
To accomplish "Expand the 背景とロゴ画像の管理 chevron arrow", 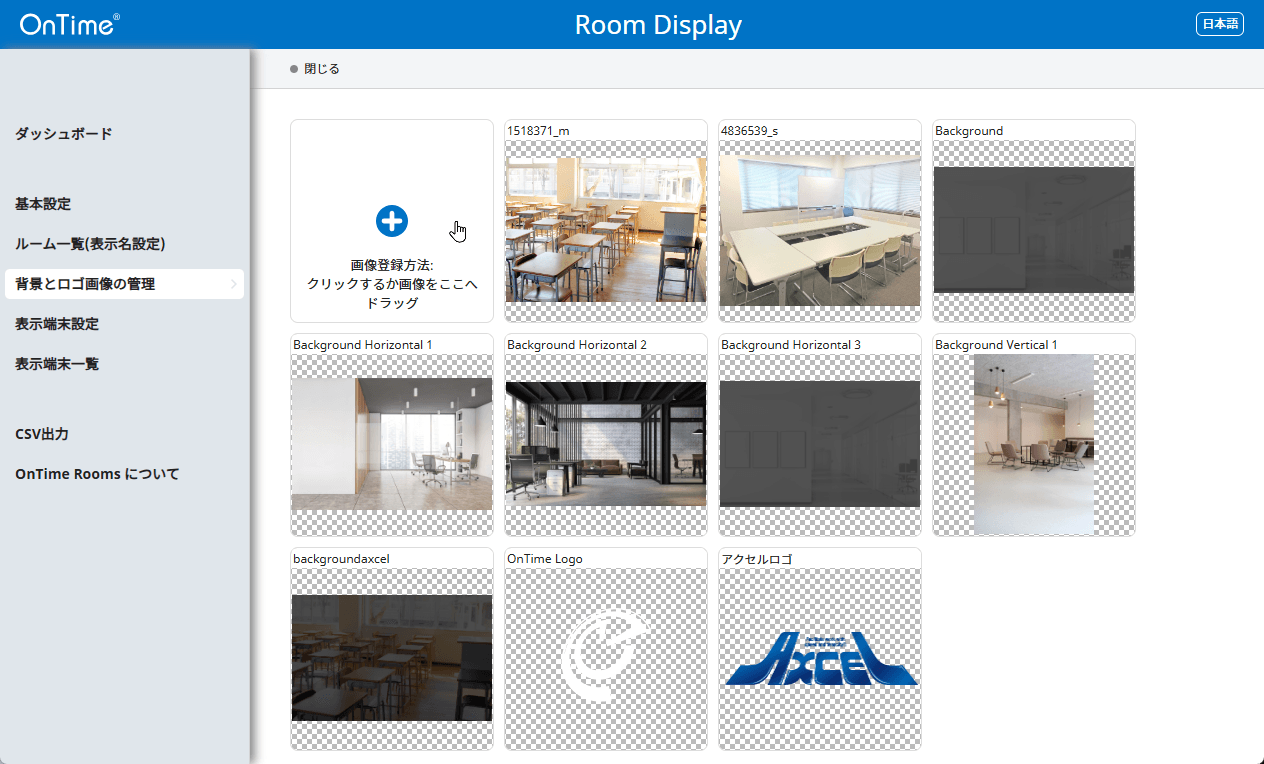I will (233, 285).
